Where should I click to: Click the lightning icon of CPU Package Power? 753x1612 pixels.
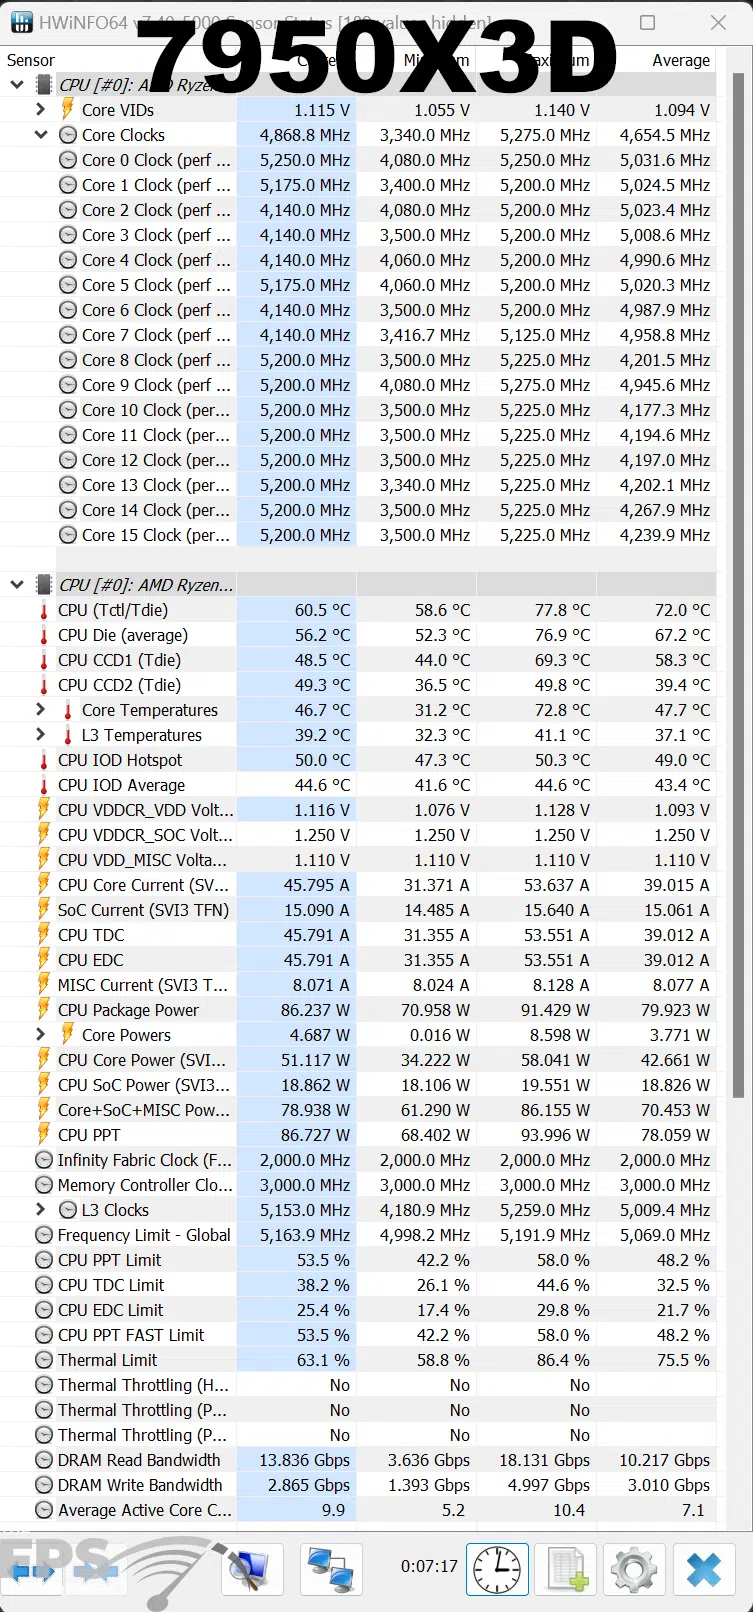click(x=44, y=1010)
